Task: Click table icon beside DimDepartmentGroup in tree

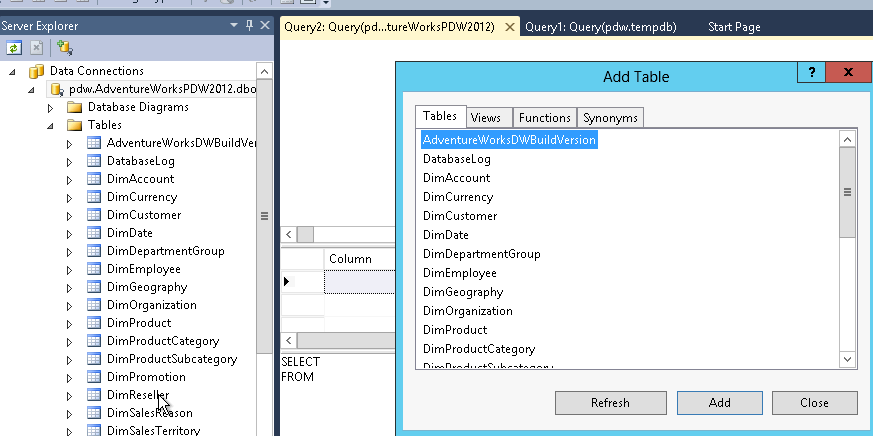Action: click(x=94, y=251)
